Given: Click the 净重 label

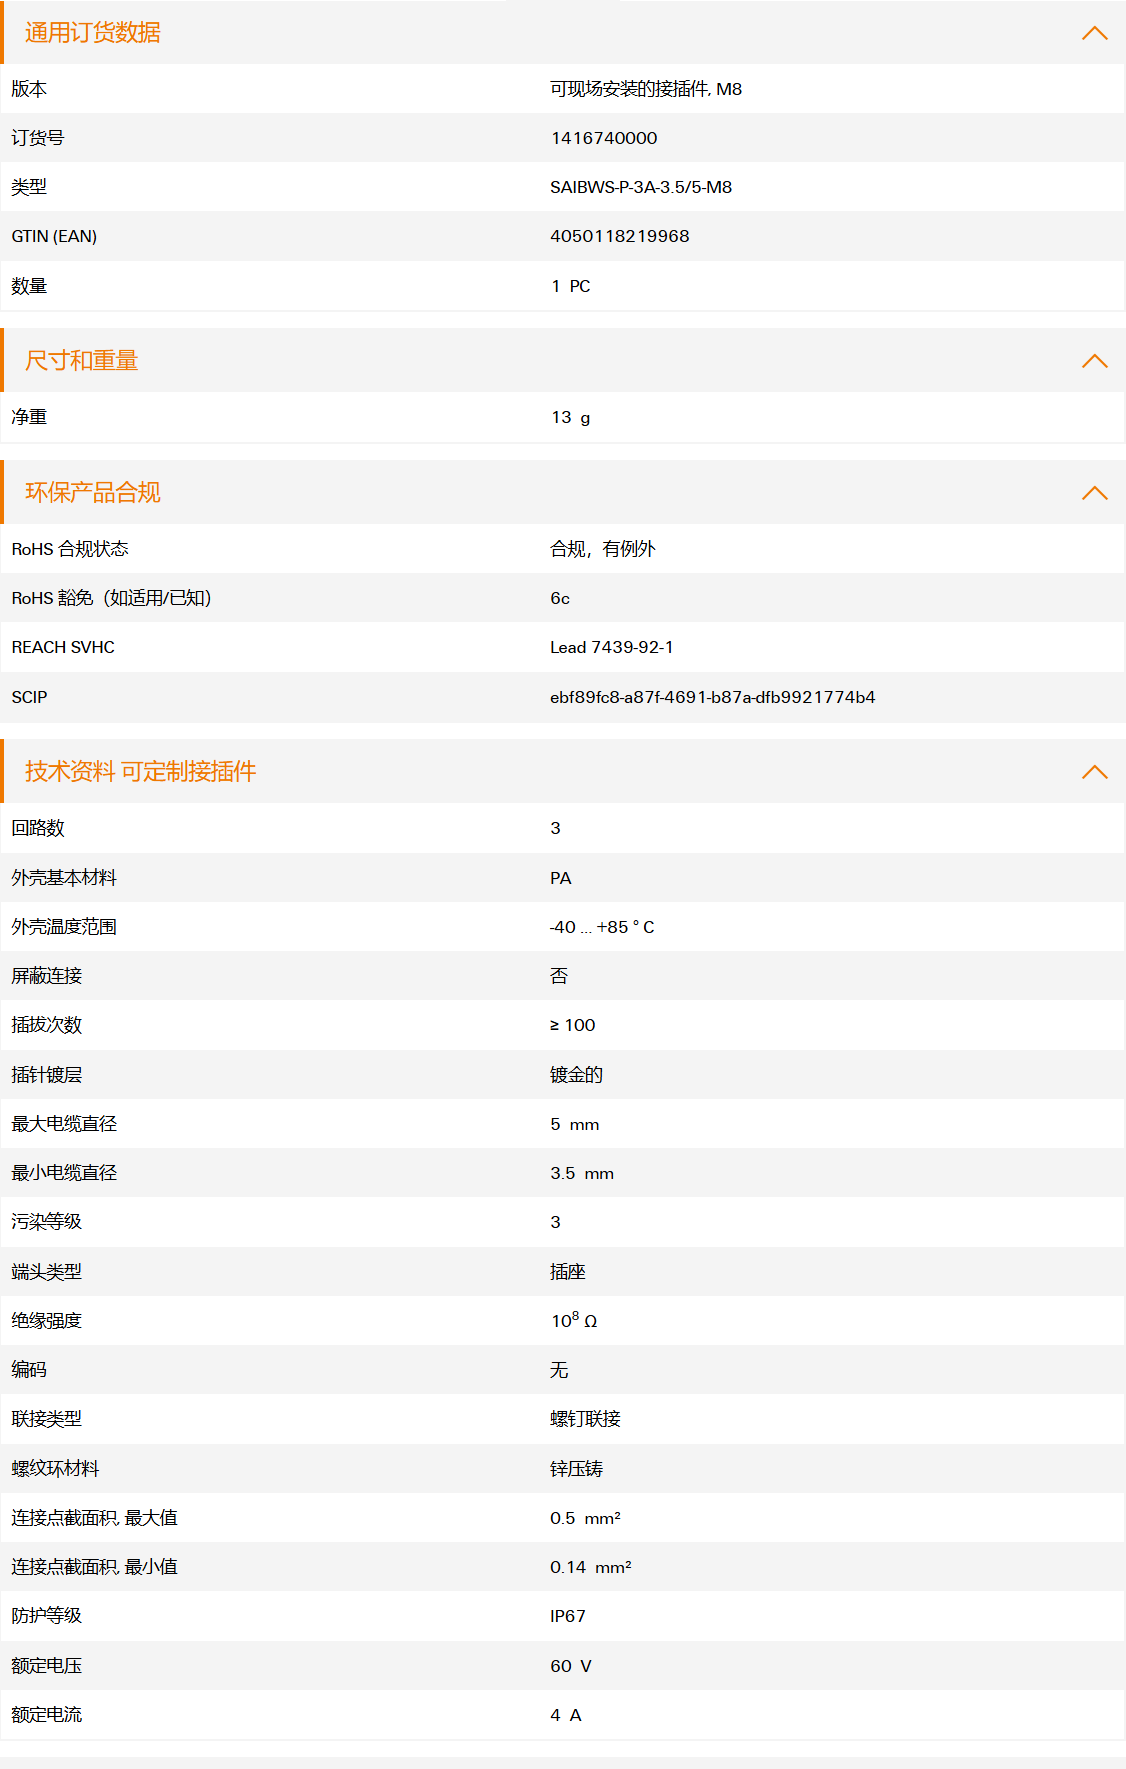Looking at the screenshot, I should tap(29, 417).
